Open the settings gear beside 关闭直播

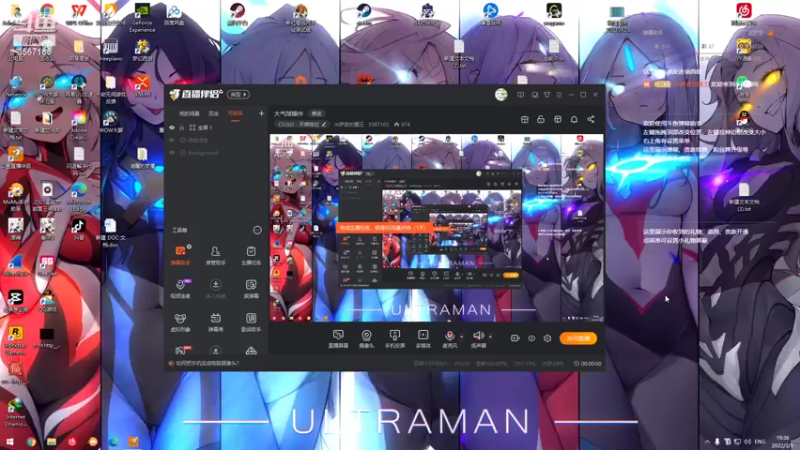click(547, 338)
